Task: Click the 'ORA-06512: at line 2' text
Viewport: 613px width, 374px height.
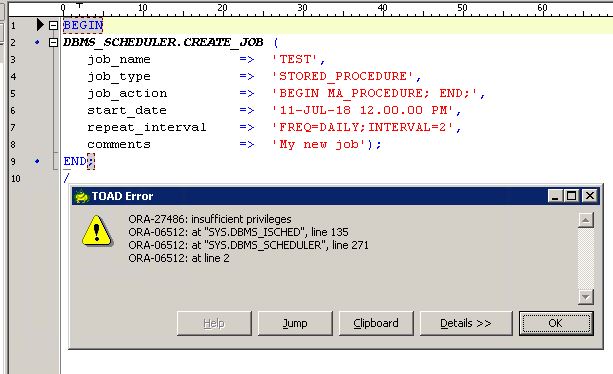Action: [x=179, y=258]
